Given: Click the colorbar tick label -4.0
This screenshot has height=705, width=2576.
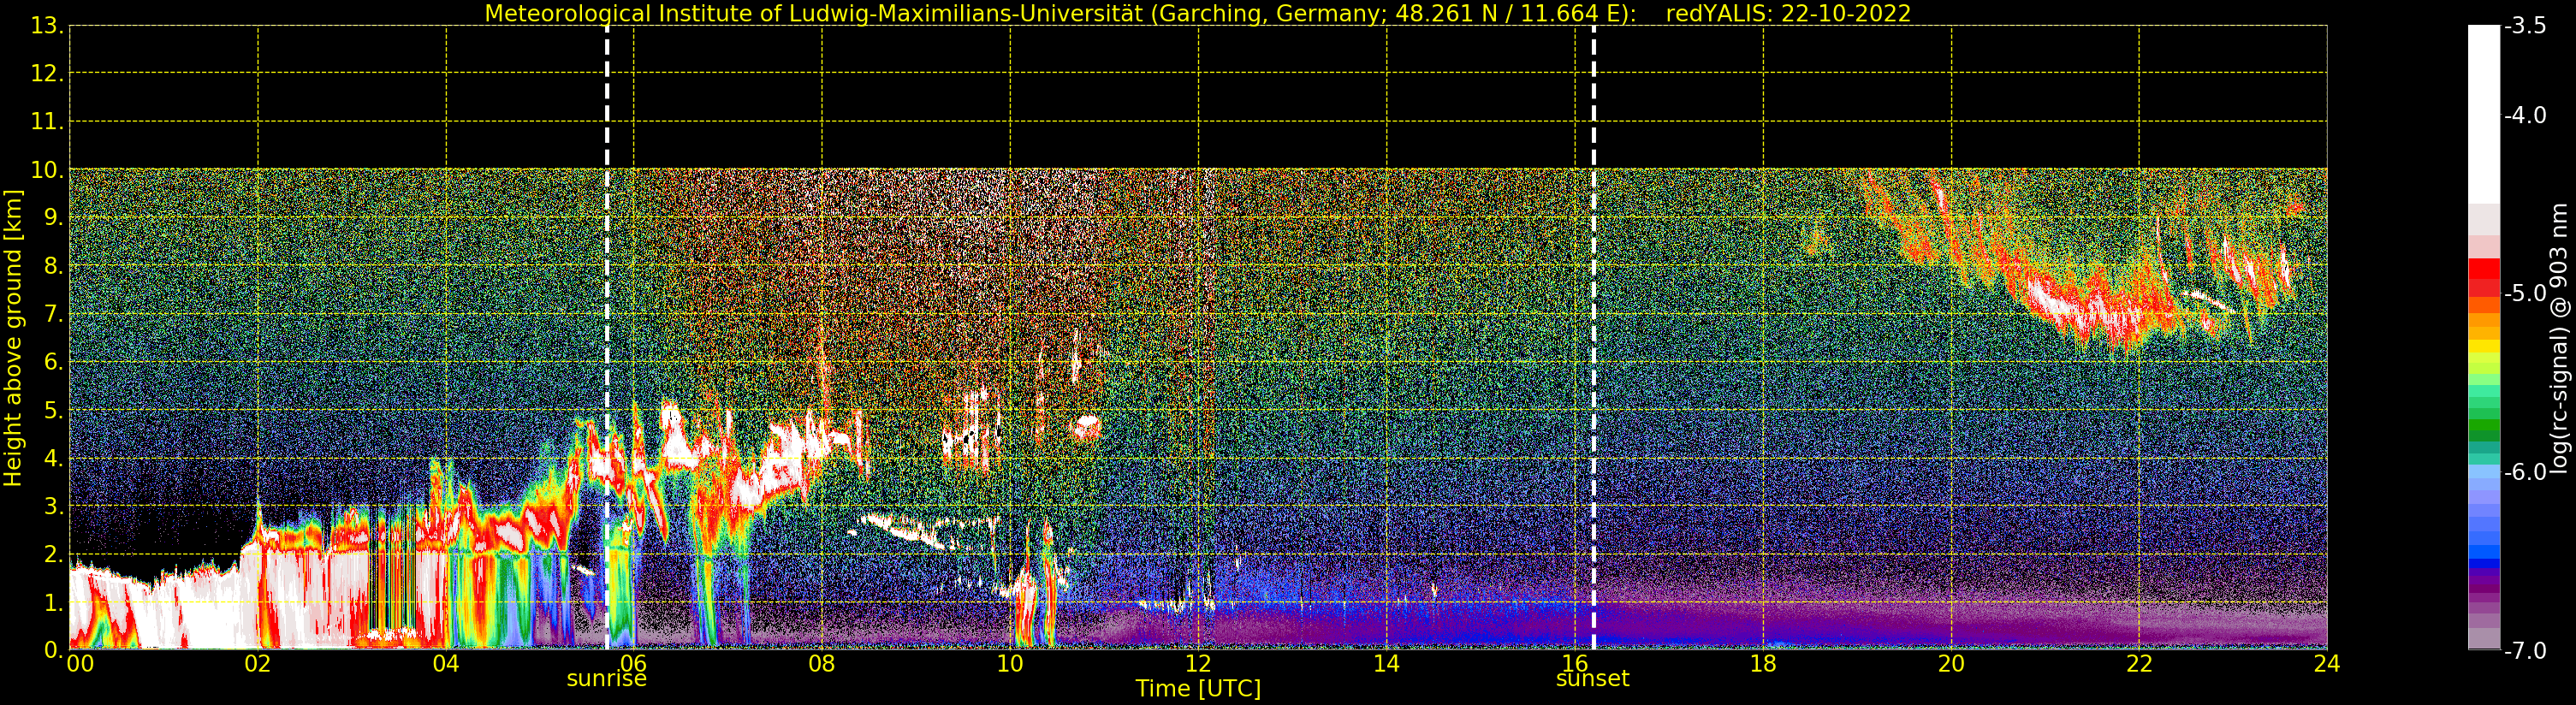Looking at the screenshot, I should click(x=2526, y=115).
